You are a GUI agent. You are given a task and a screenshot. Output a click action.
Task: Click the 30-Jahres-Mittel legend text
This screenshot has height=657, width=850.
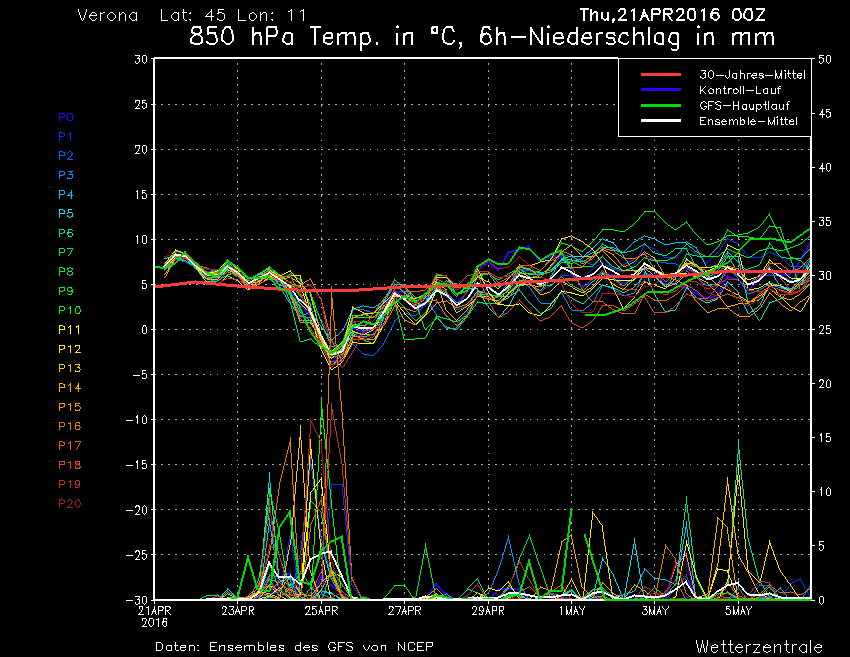[x=752, y=75]
